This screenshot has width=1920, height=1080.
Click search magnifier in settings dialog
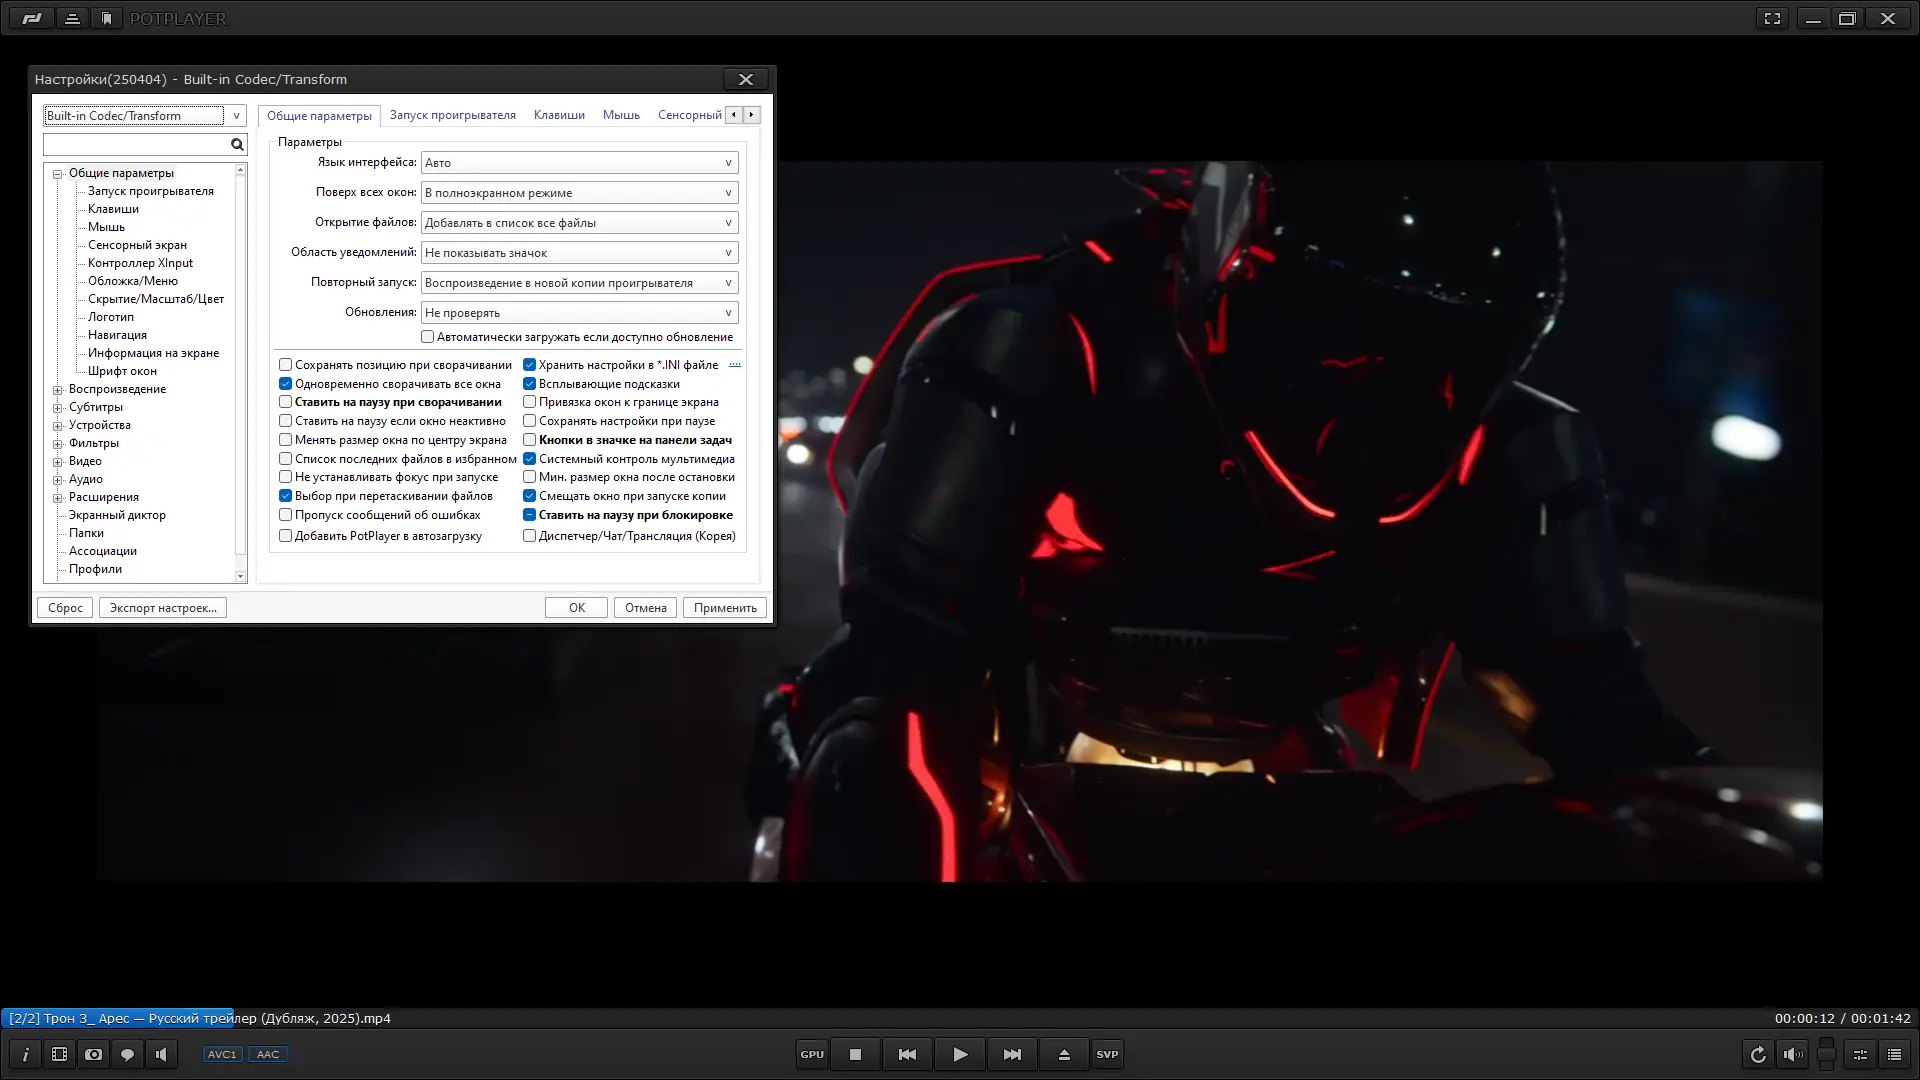237,145
